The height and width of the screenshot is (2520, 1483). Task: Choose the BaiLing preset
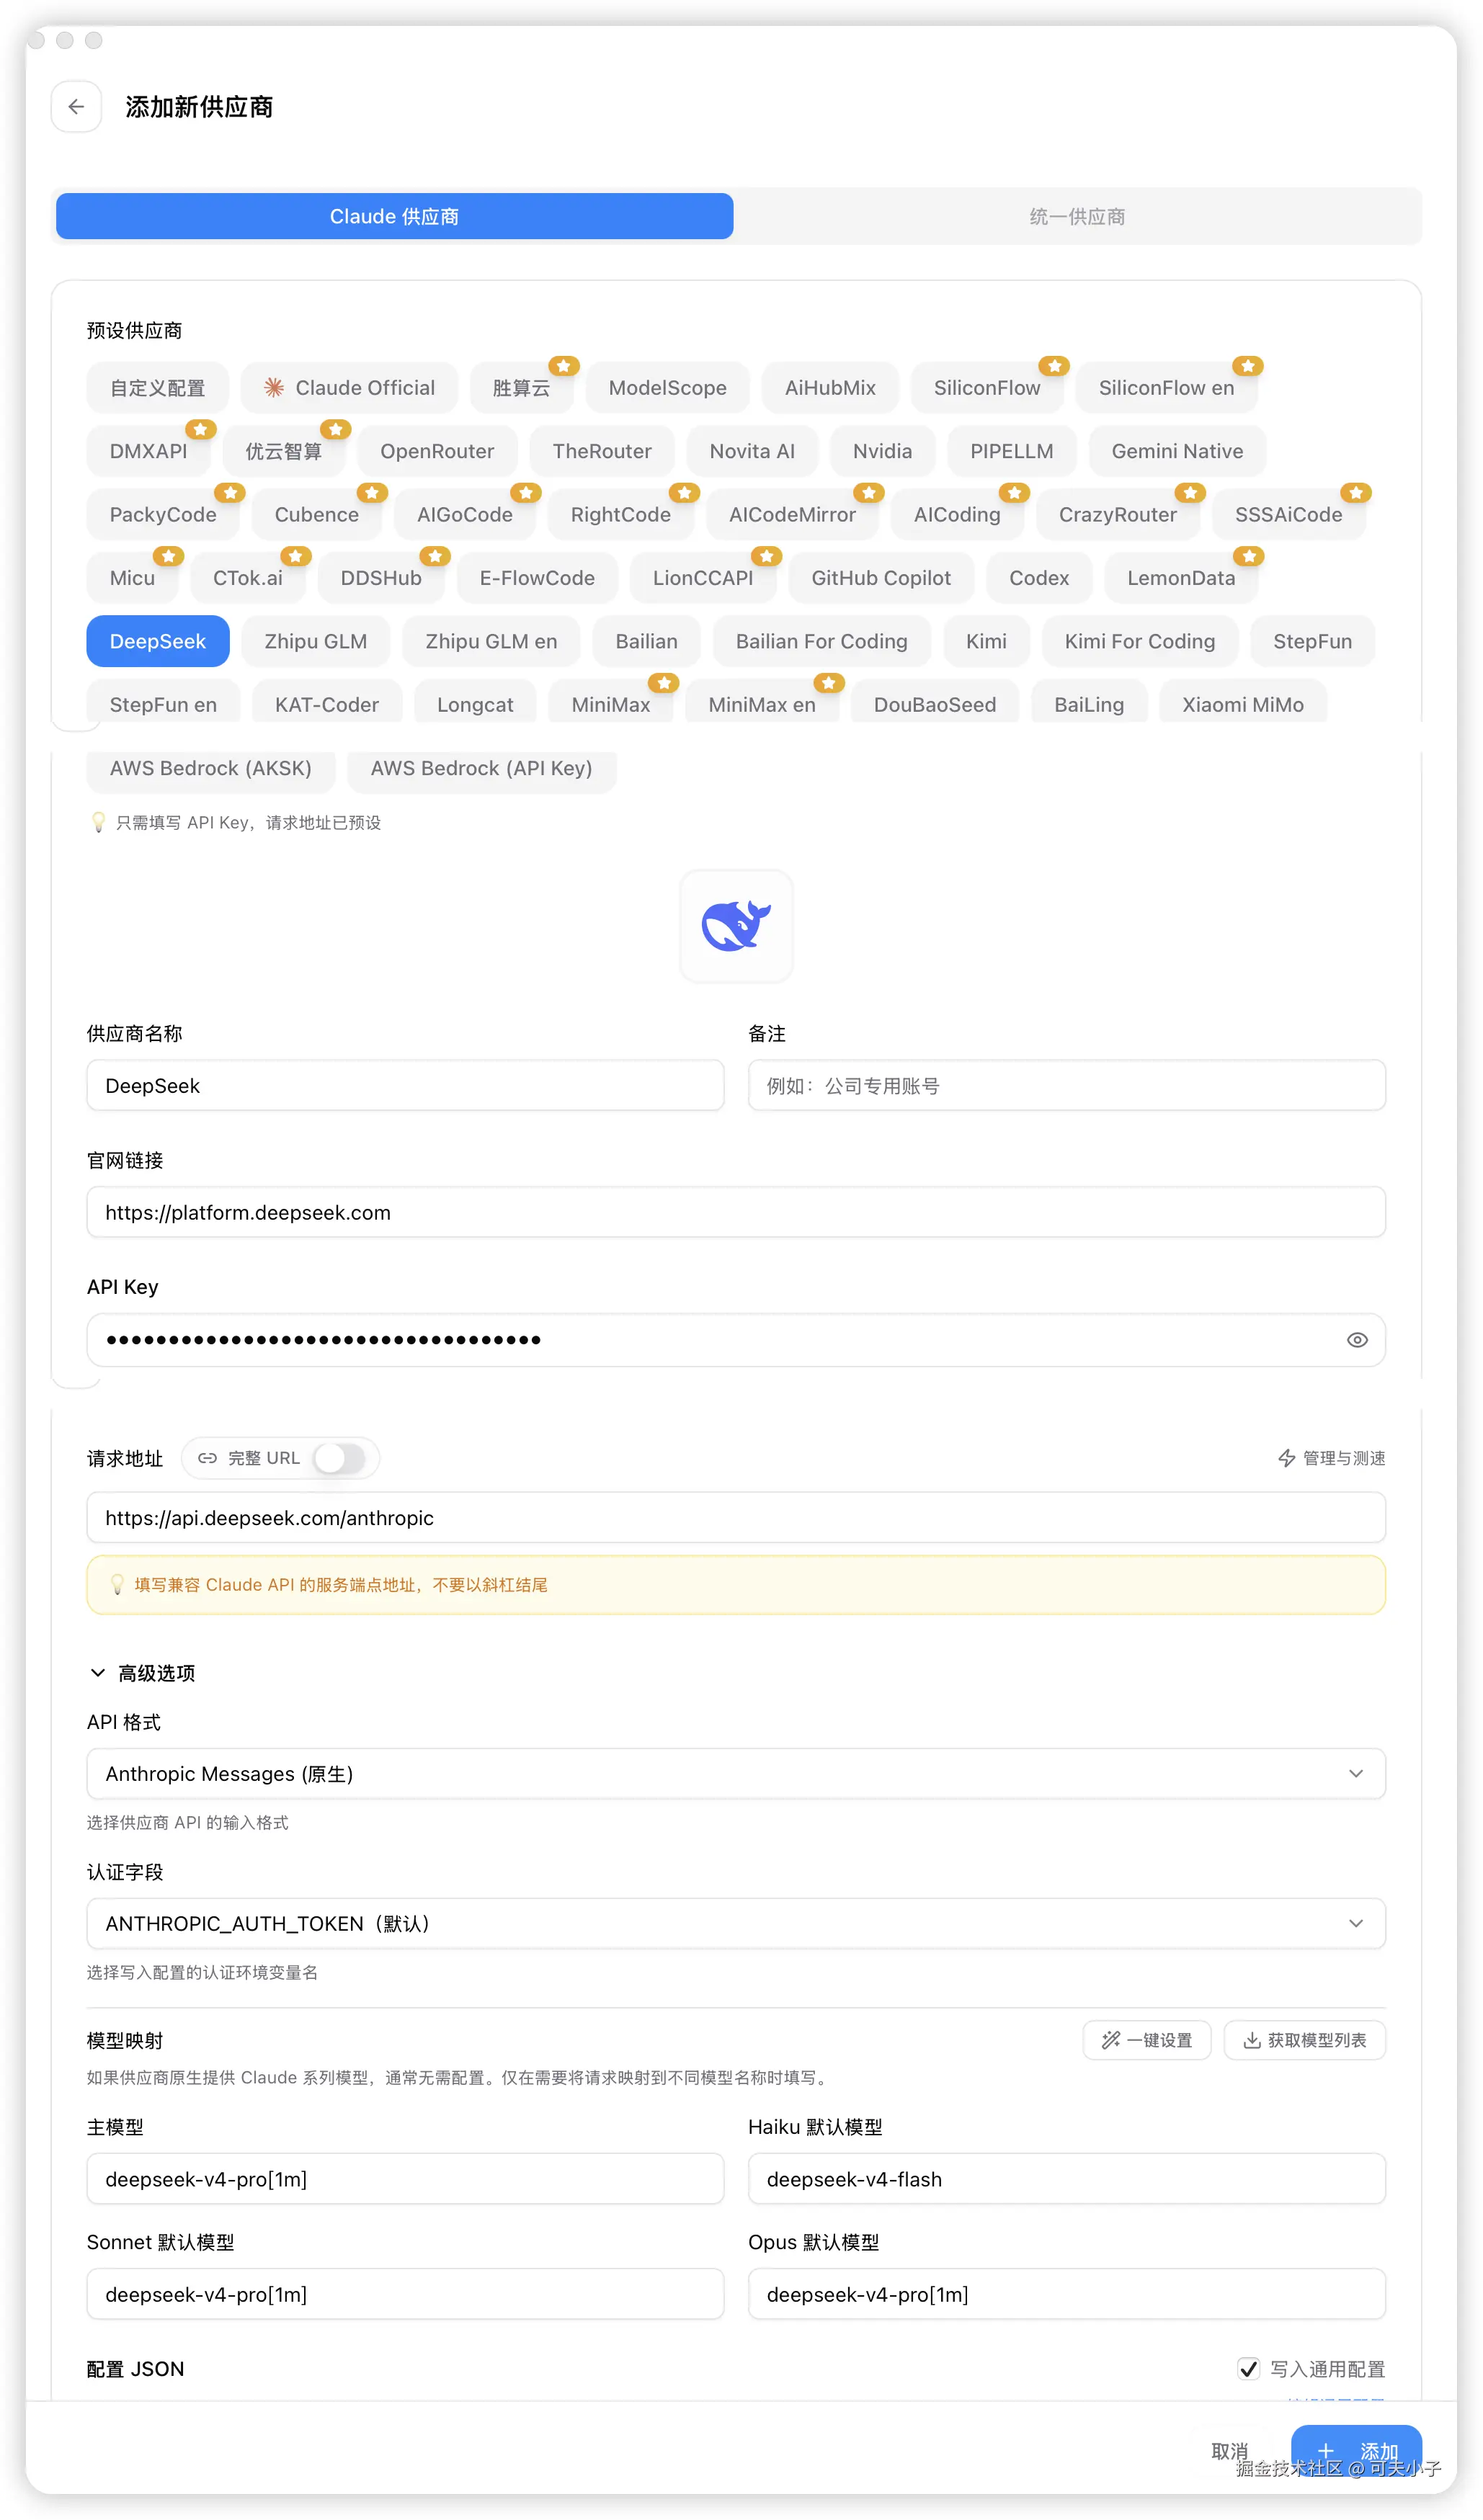(1088, 702)
